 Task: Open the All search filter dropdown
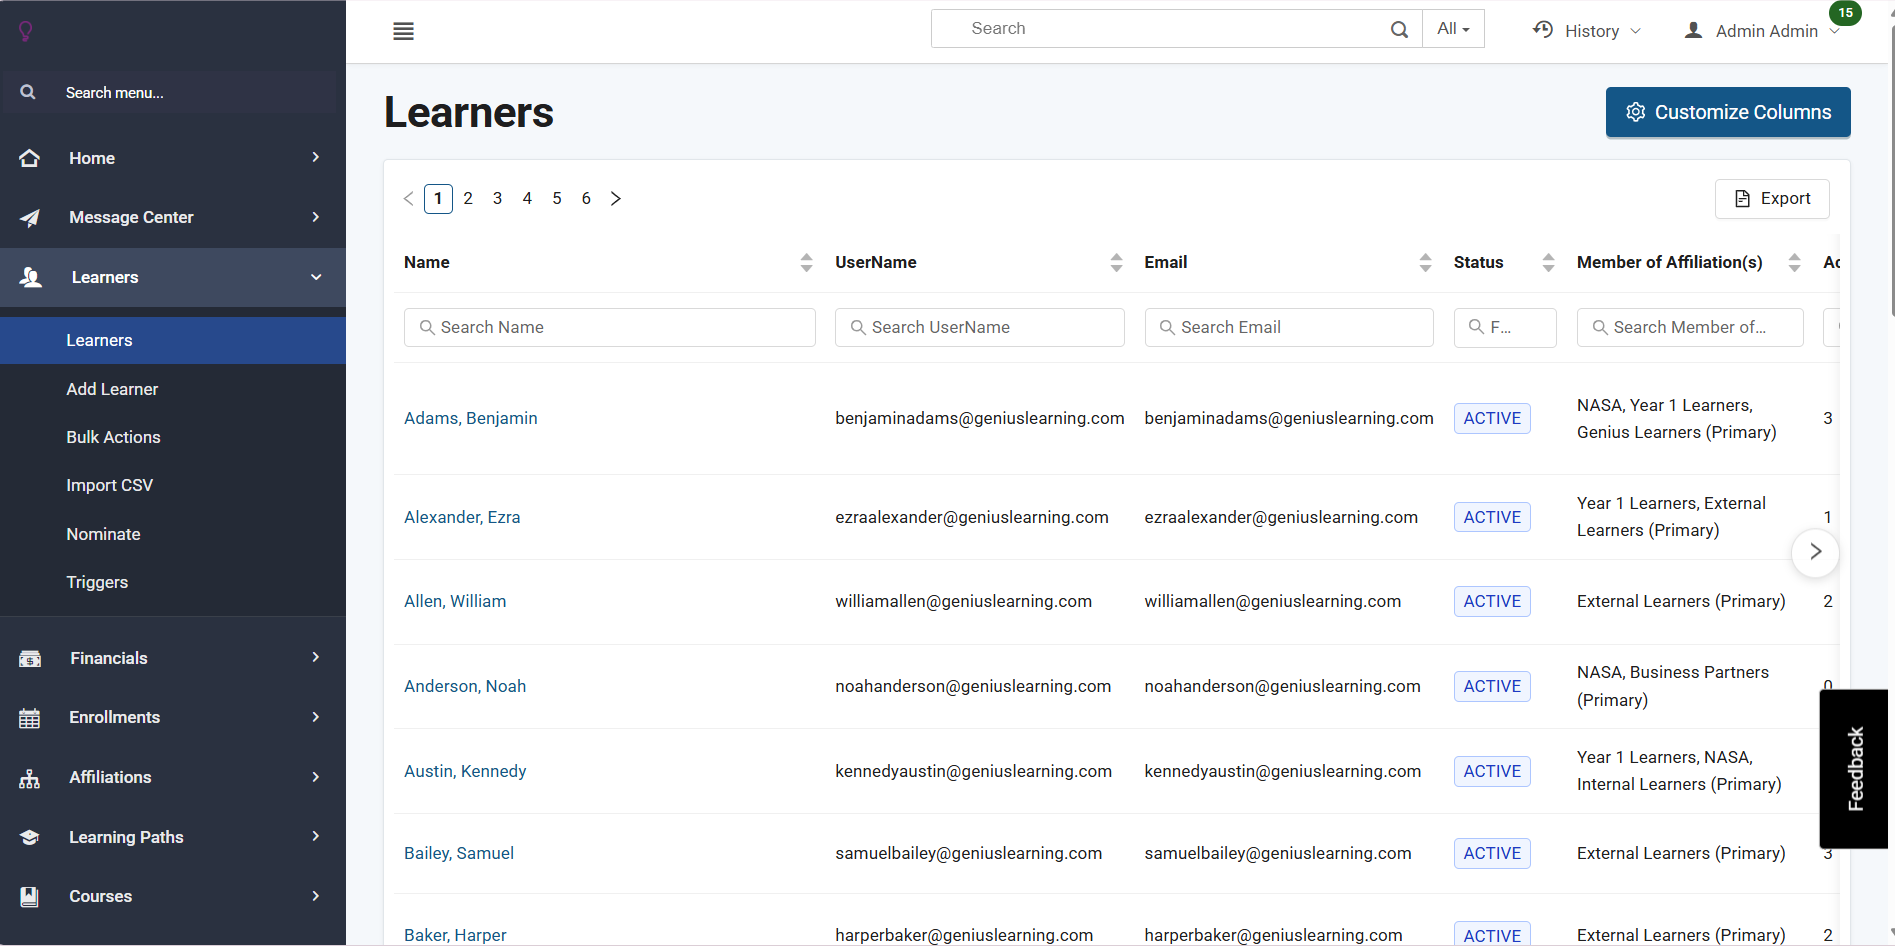tap(1453, 29)
